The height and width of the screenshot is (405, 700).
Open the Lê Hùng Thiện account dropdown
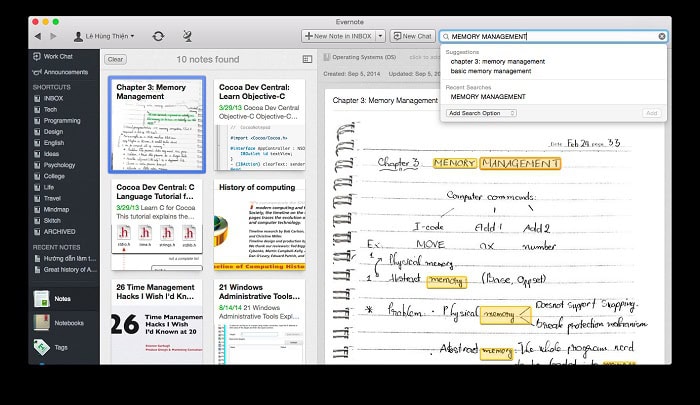(105, 36)
